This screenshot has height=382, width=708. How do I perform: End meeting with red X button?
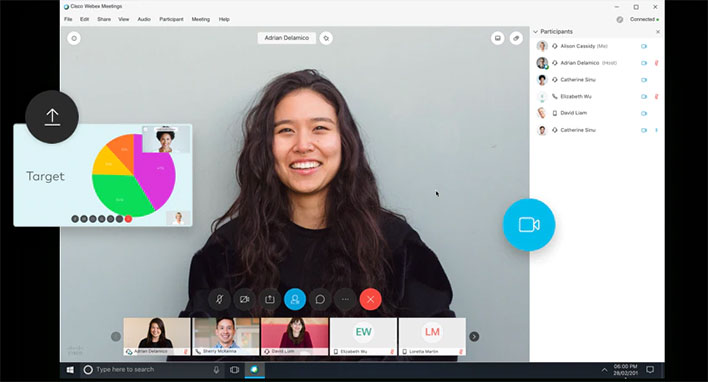371,299
